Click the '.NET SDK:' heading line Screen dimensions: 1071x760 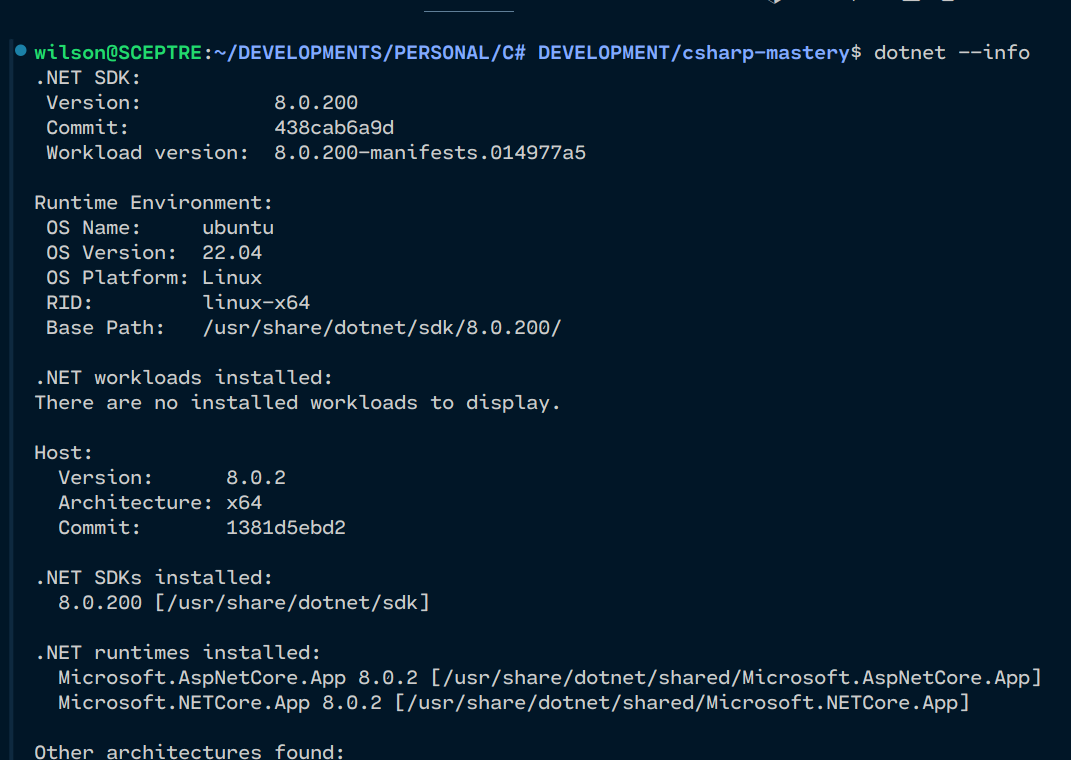87,78
